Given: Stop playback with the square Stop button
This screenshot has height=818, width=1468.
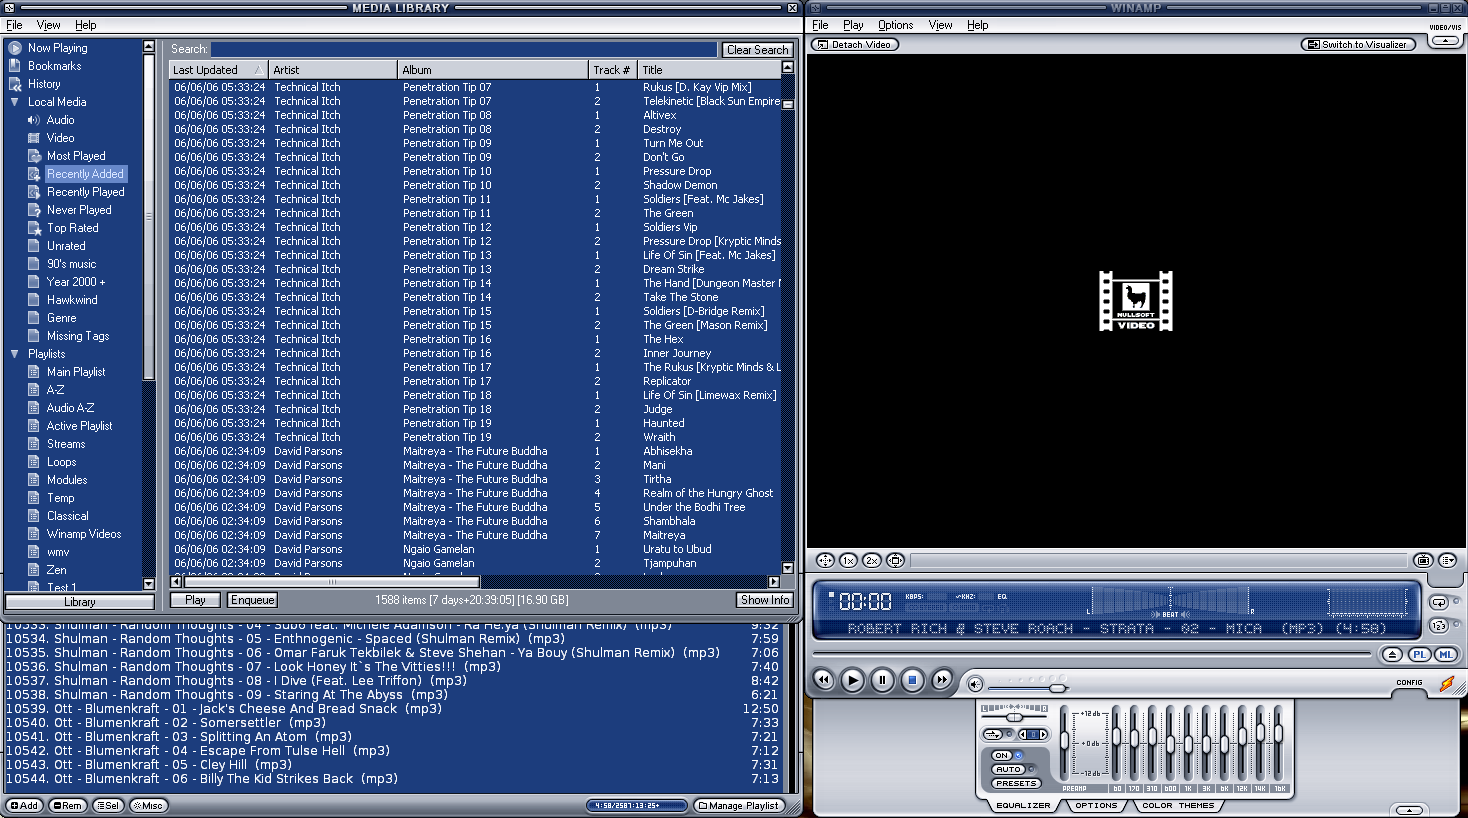Looking at the screenshot, I should click(912, 680).
